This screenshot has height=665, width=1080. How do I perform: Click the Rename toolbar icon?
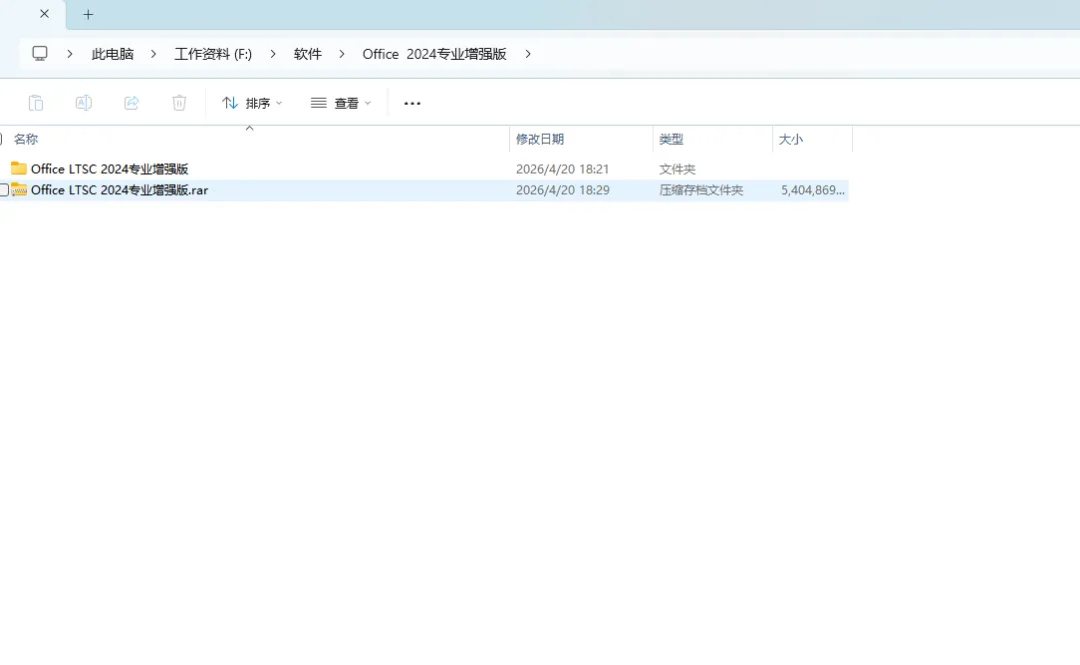click(x=83, y=103)
